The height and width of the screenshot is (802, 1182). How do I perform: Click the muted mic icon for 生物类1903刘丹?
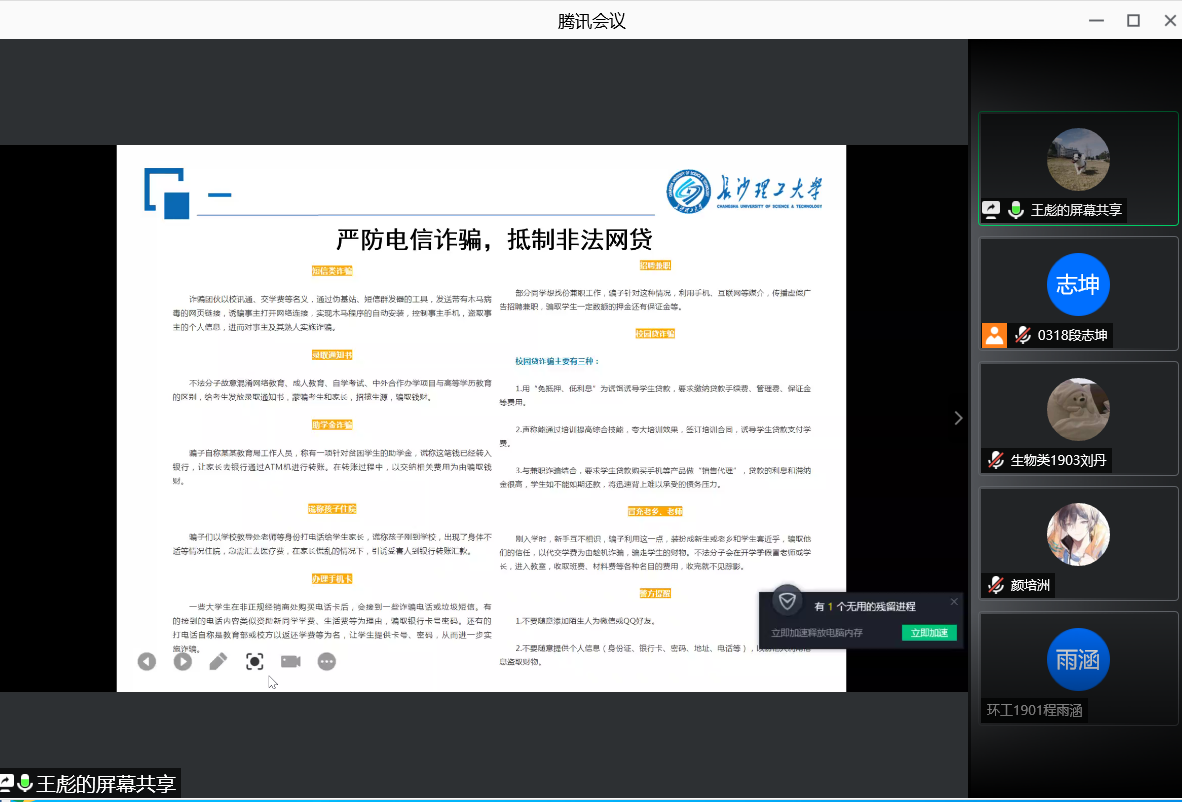(996, 461)
